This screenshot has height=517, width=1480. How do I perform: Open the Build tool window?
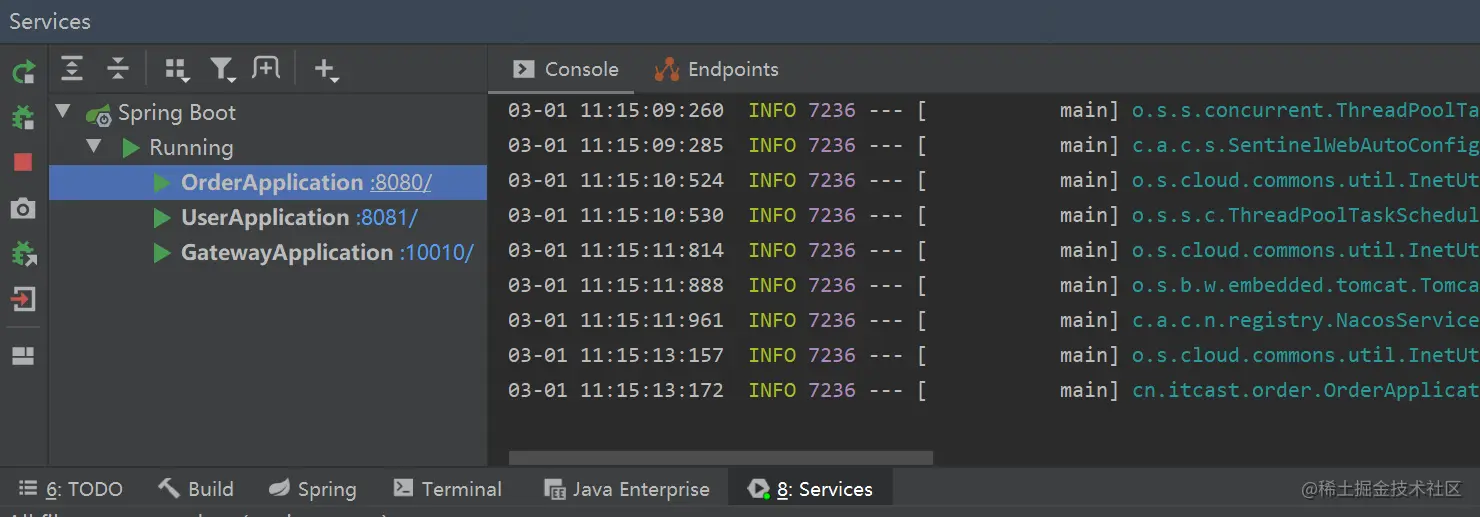[x=196, y=489]
